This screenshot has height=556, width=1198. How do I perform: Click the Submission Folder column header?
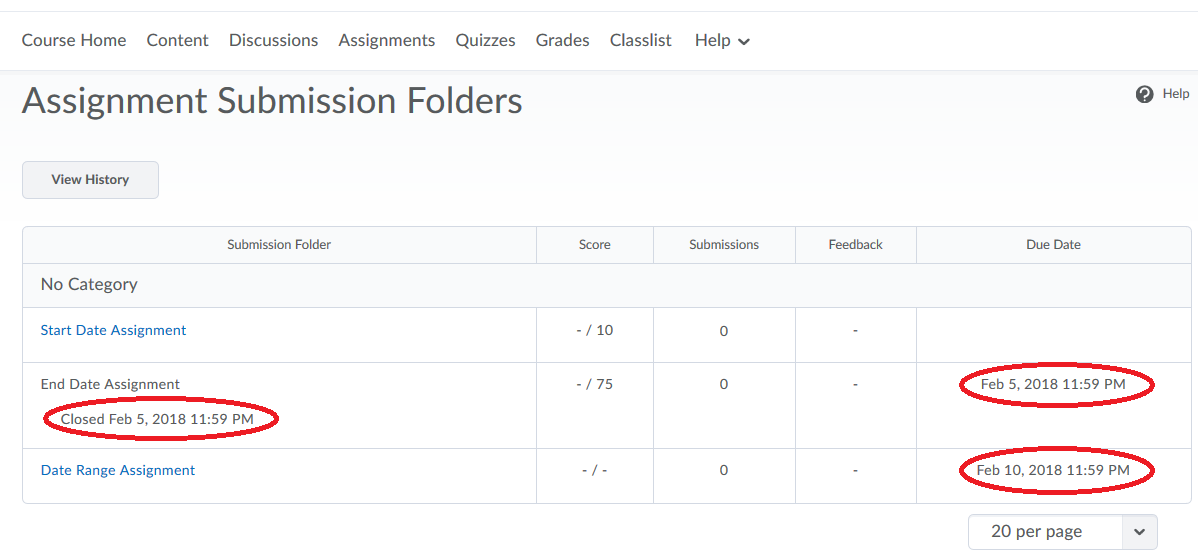pyautogui.click(x=279, y=245)
